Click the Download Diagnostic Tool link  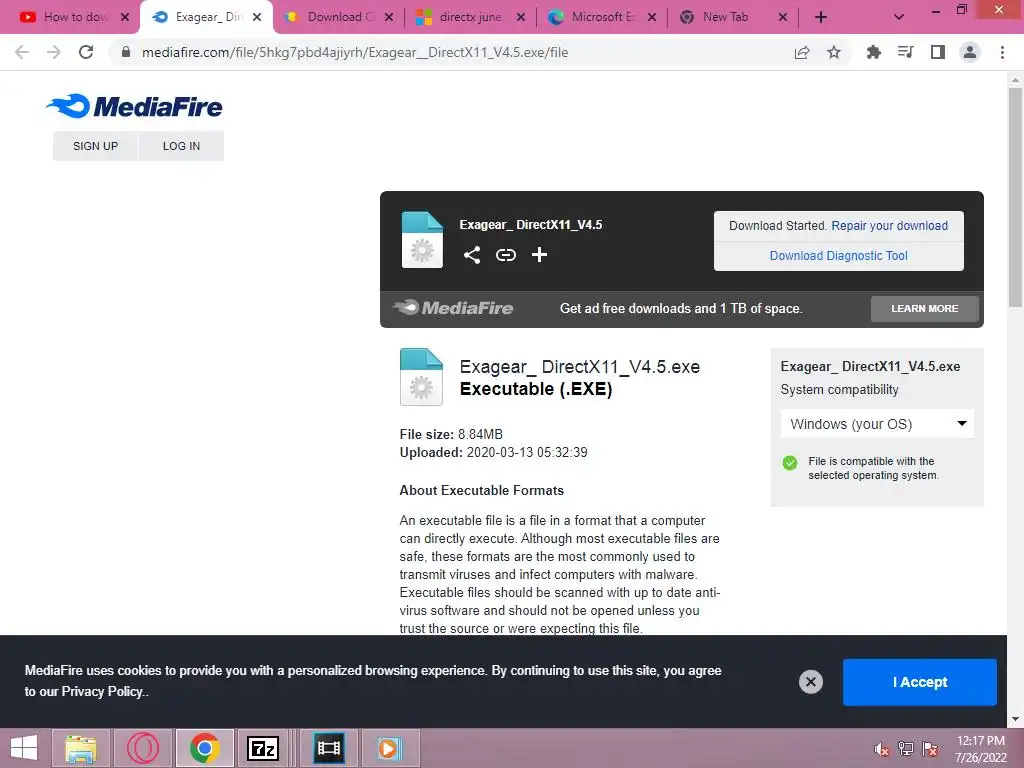coord(839,255)
